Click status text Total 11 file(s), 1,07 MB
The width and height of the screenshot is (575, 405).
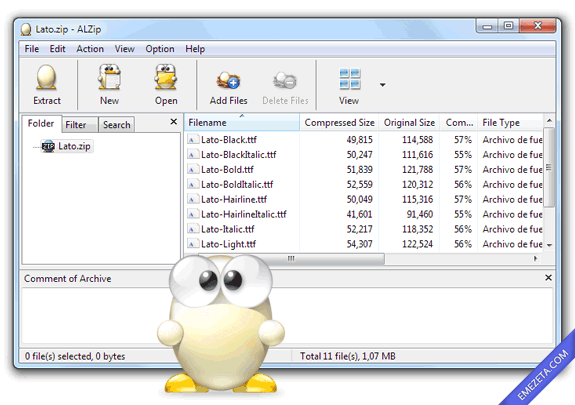348,356
